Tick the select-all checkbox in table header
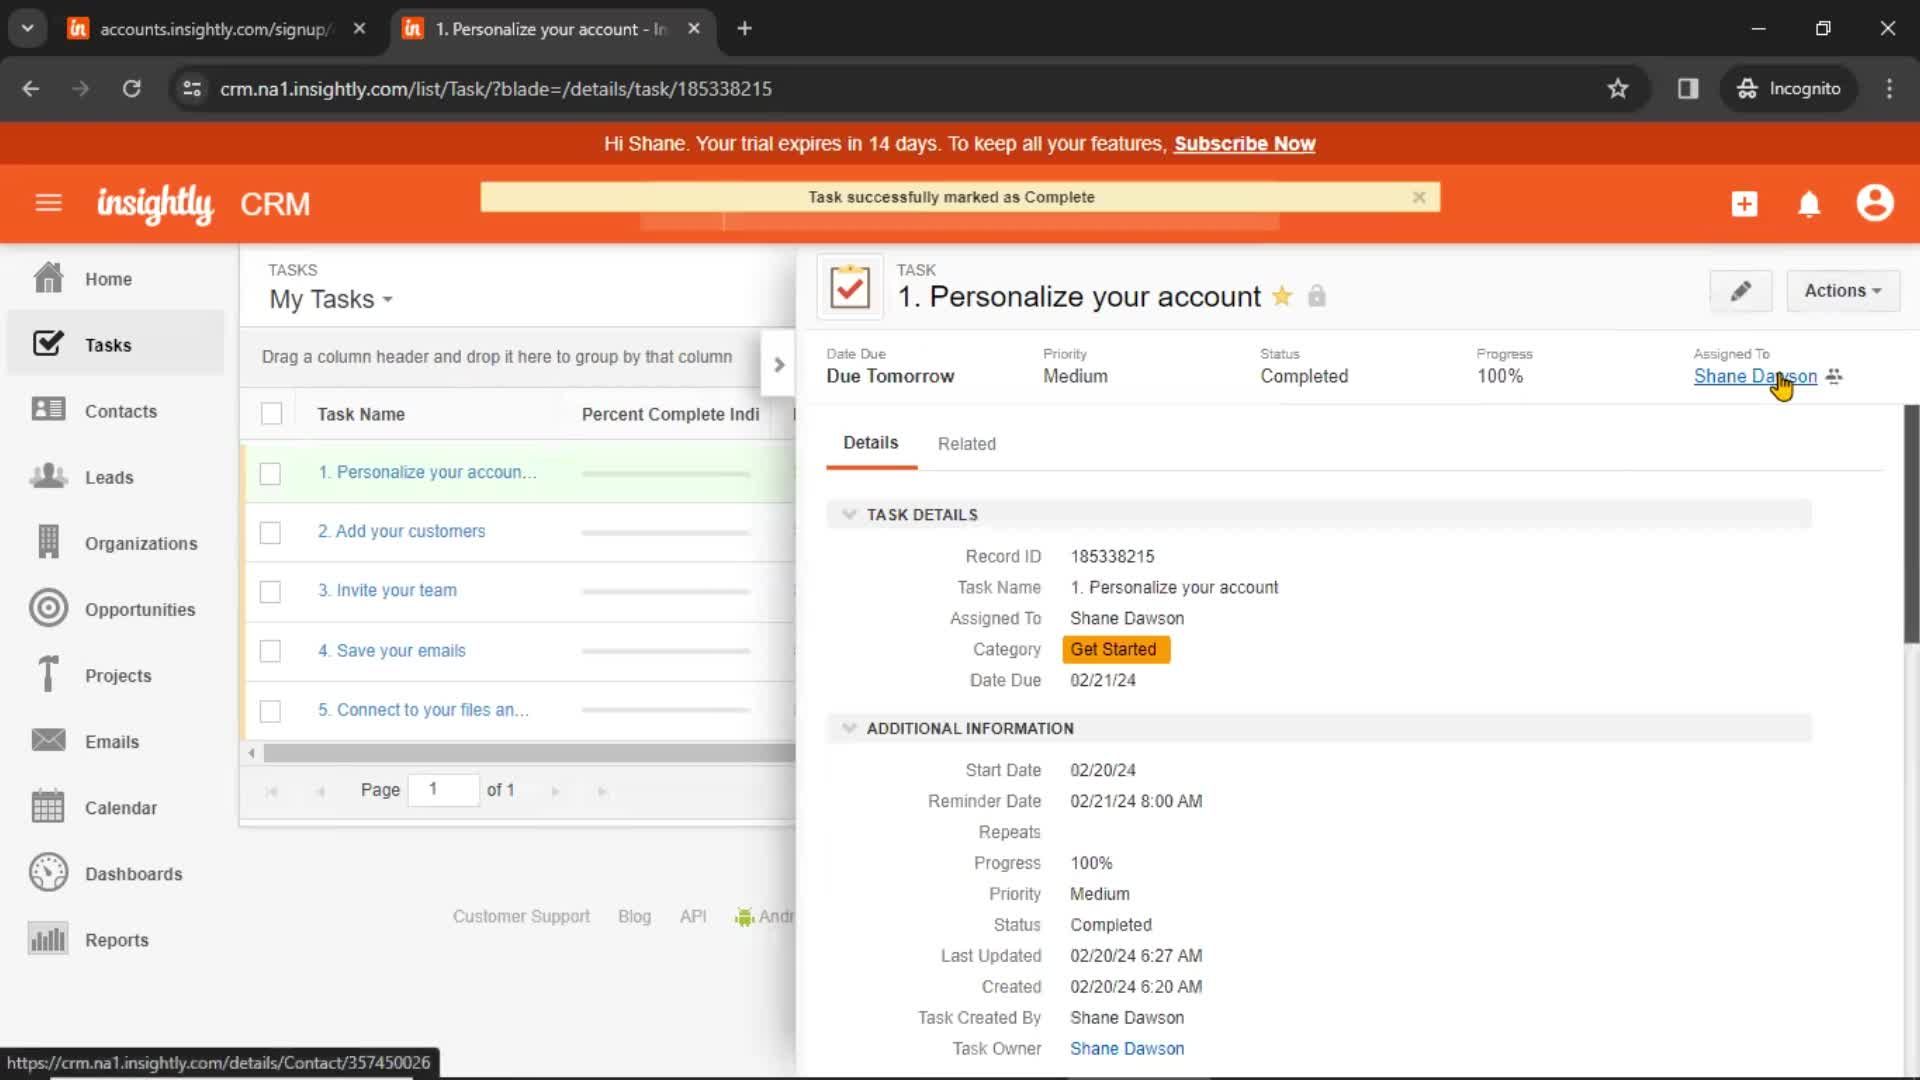The width and height of the screenshot is (1920, 1080). click(x=271, y=413)
